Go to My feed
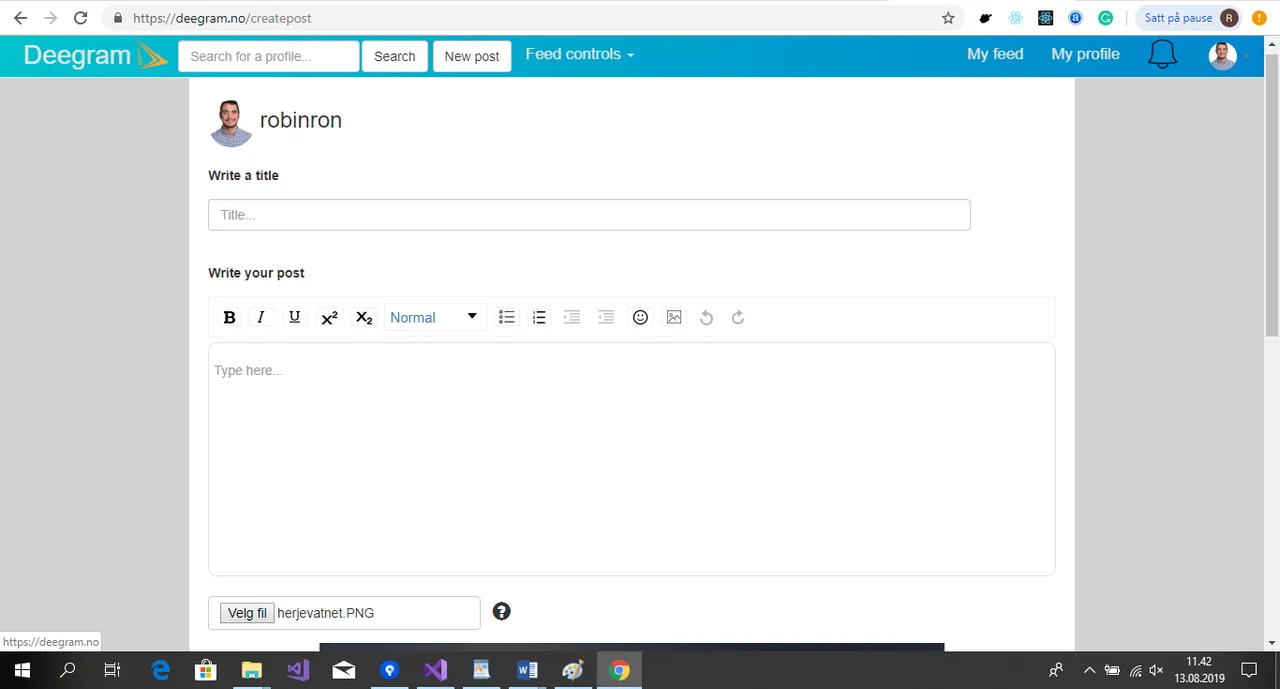Image resolution: width=1280 pixels, height=689 pixels. 995,54
